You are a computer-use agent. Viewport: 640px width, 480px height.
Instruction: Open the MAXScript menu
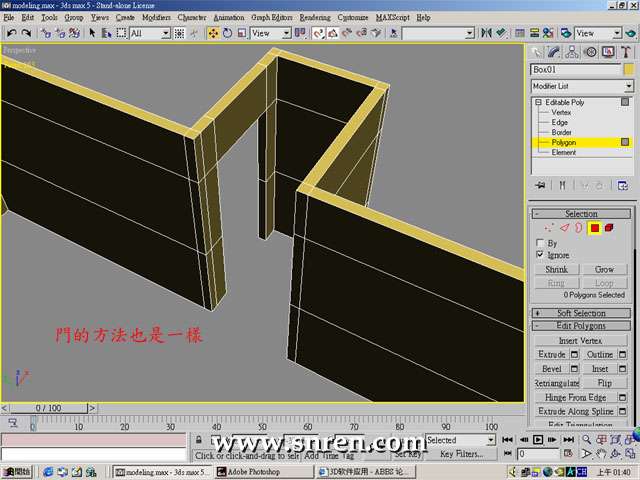point(393,18)
